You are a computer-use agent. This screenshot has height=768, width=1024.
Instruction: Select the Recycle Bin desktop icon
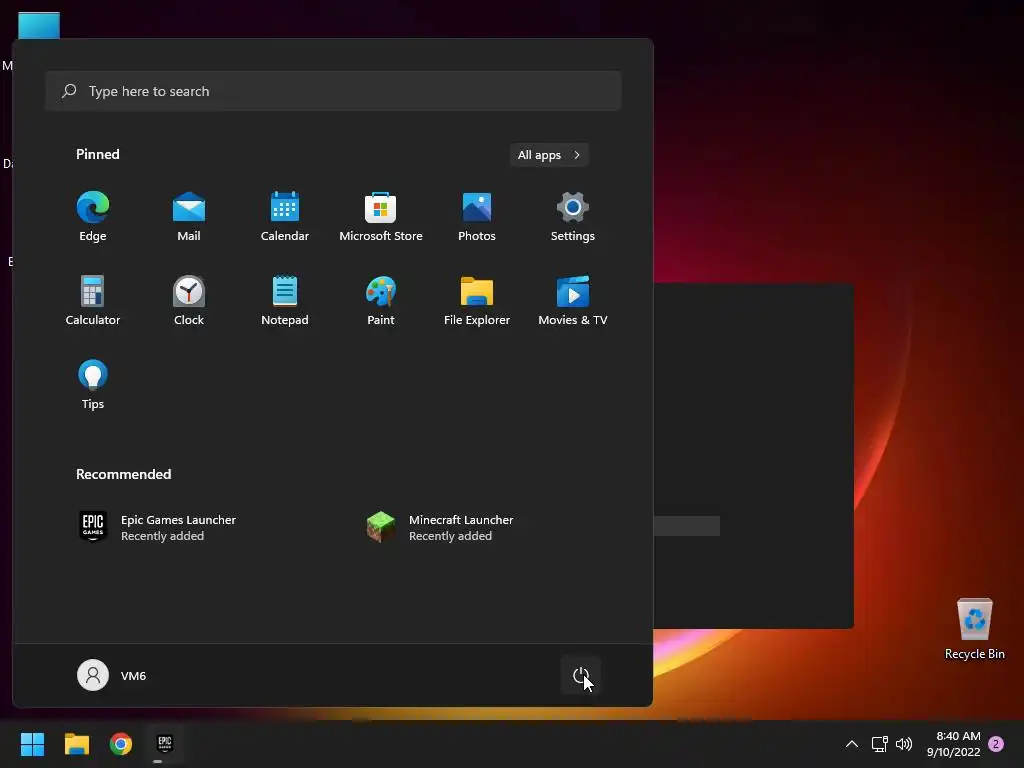[x=974, y=628]
